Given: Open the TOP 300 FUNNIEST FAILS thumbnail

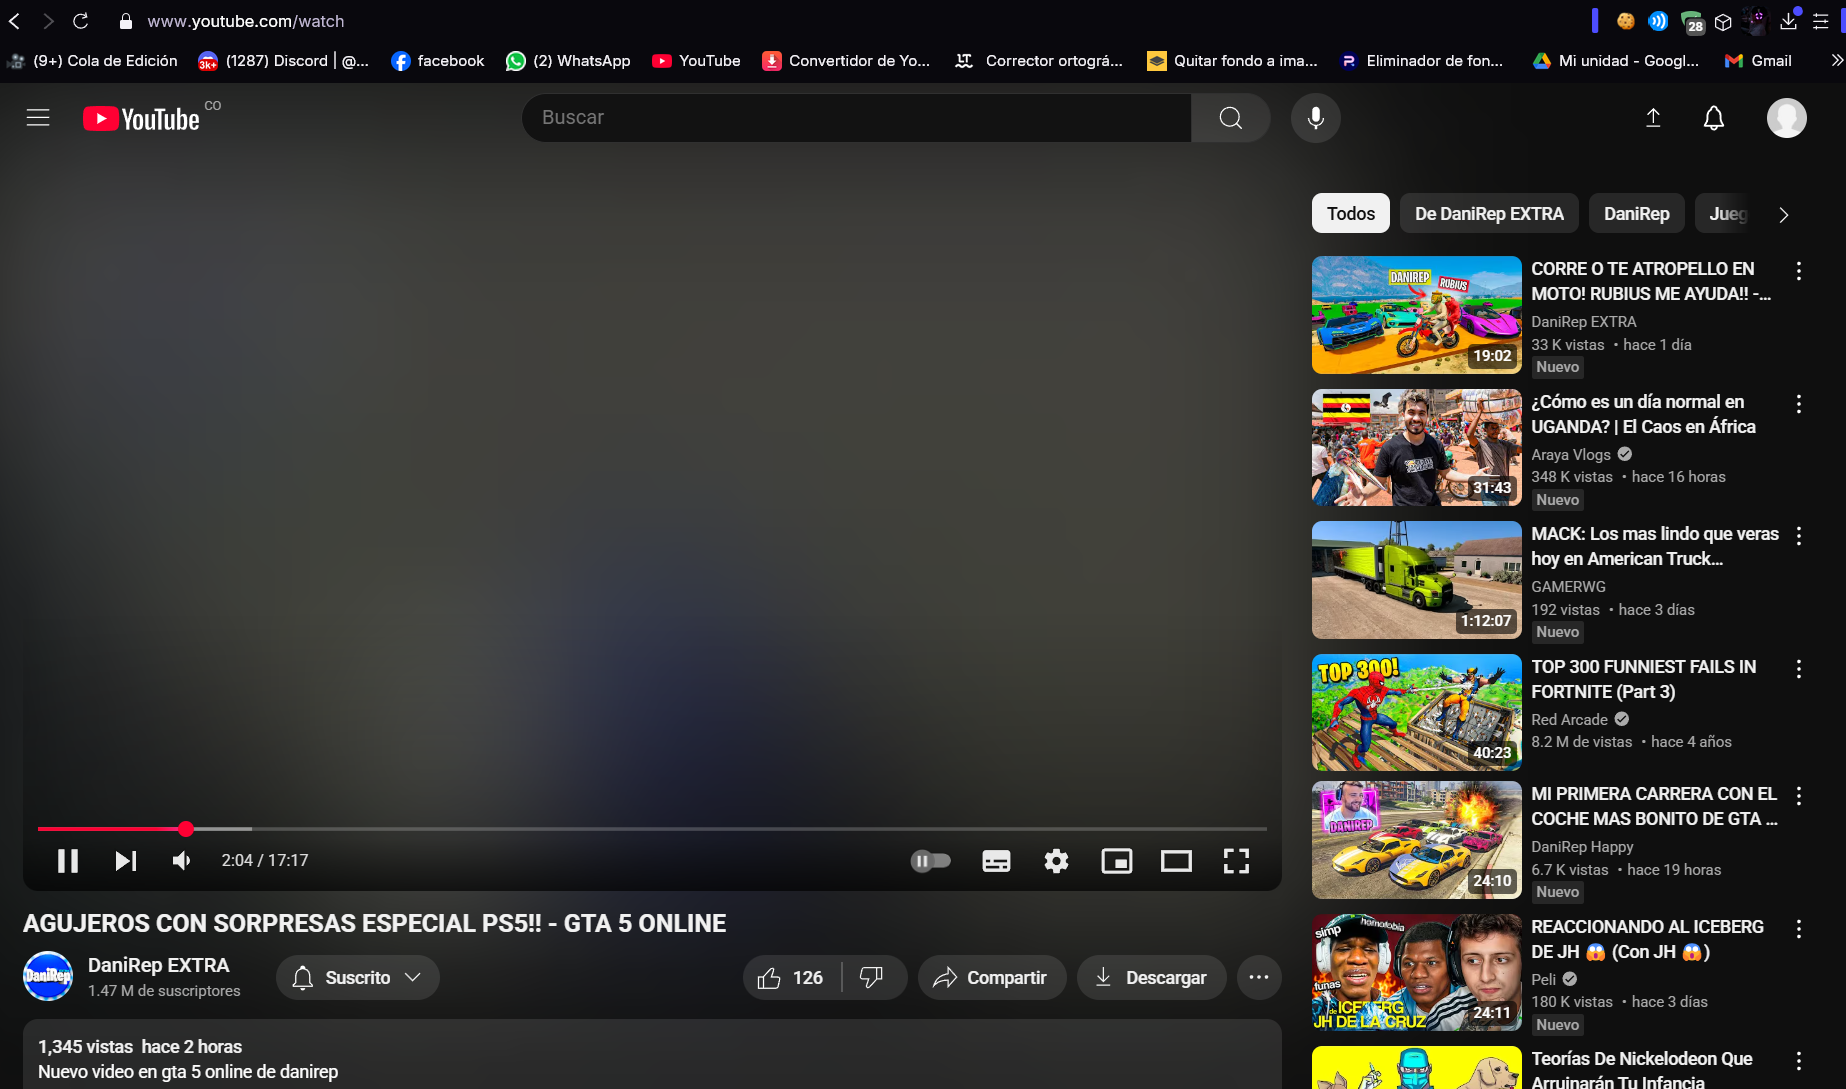Looking at the screenshot, I should (x=1416, y=712).
